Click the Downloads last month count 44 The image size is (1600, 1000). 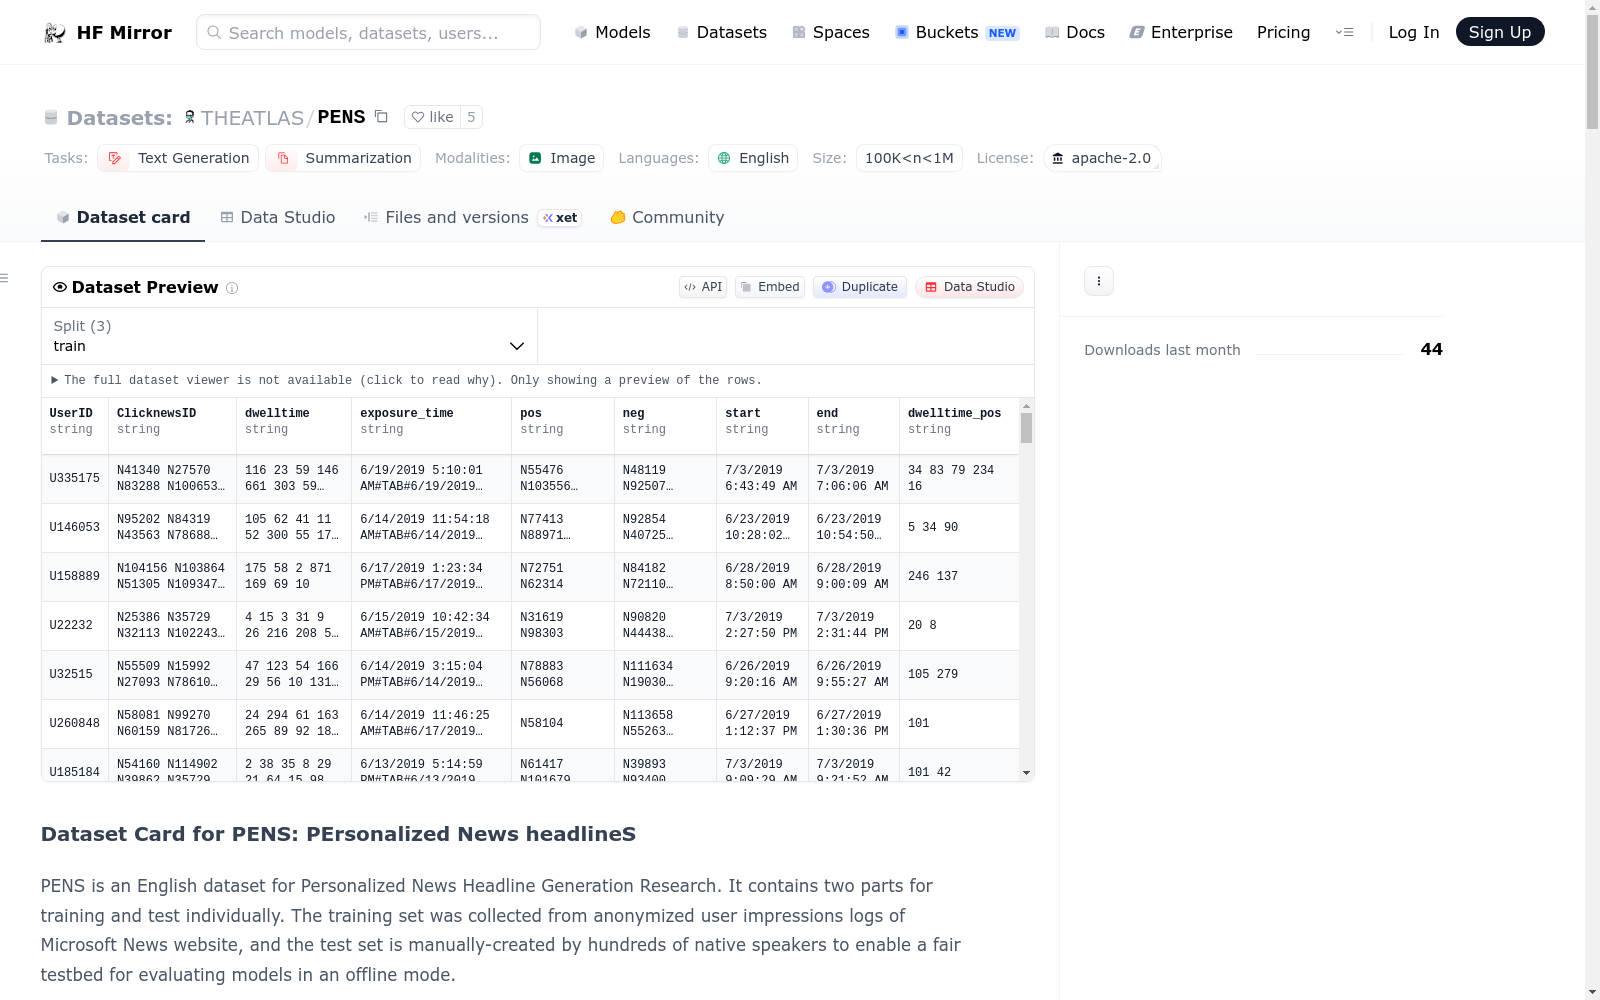click(x=1432, y=350)
